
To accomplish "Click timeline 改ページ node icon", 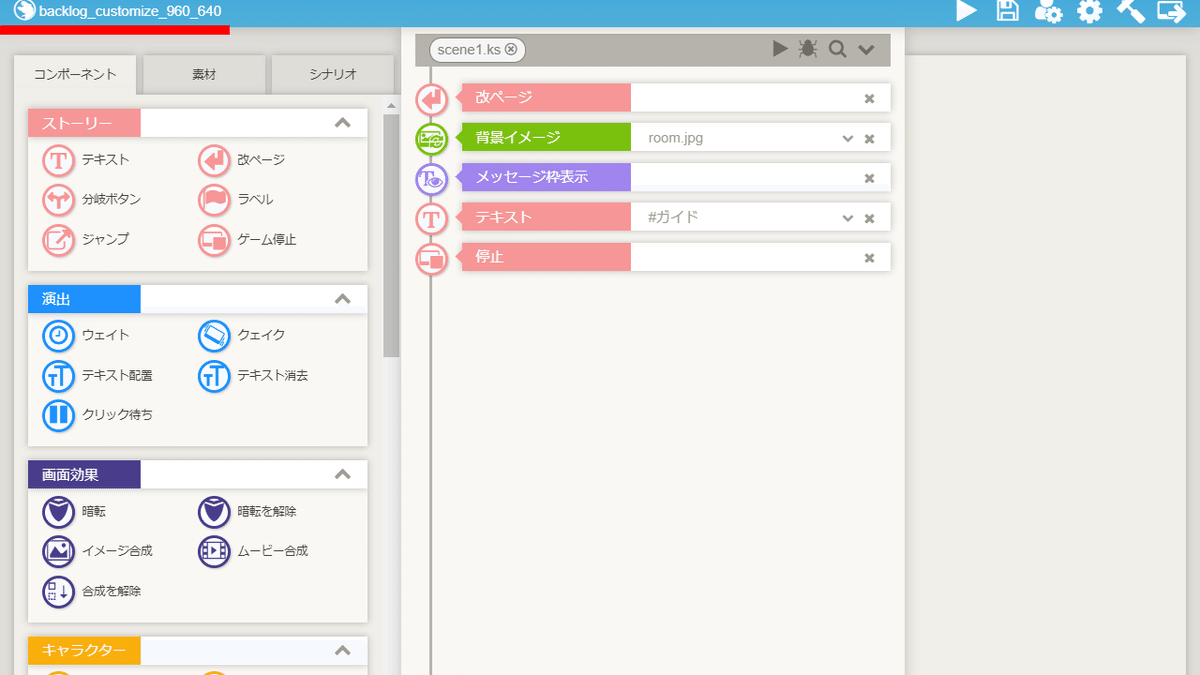I will pyautogui.click(x=432, y=99).
